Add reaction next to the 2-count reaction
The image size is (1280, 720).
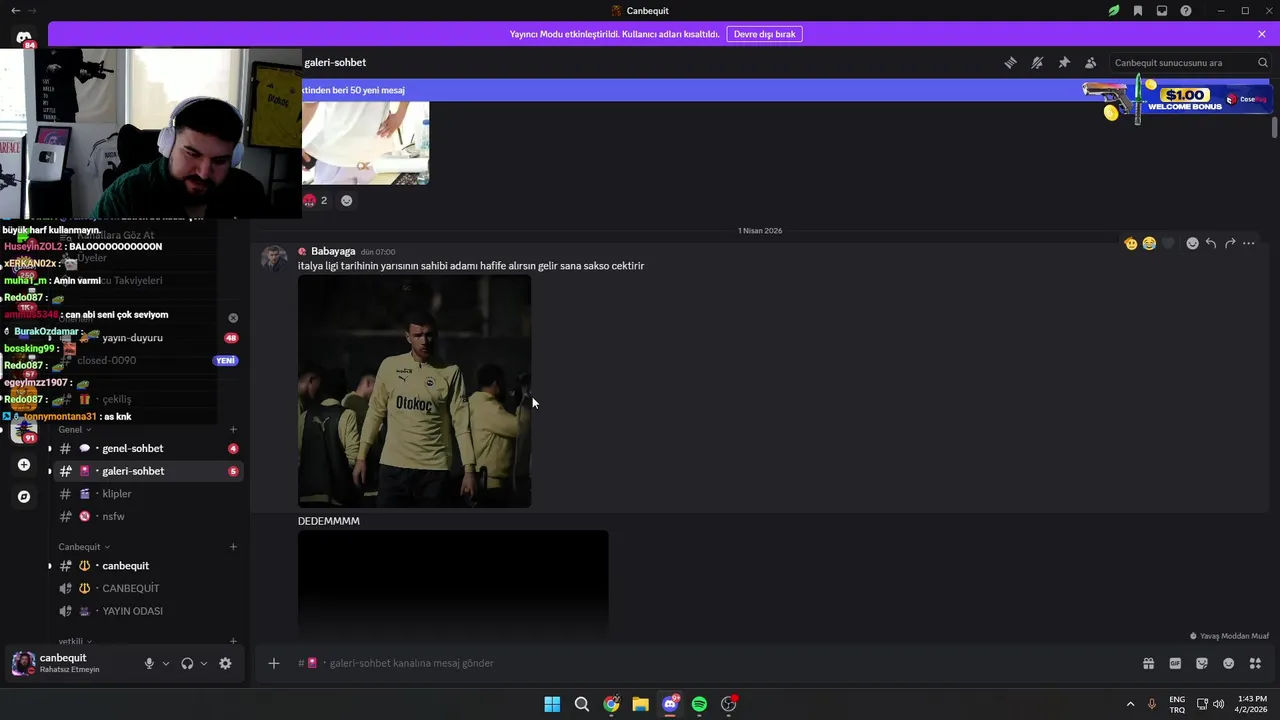click(346, 200)
